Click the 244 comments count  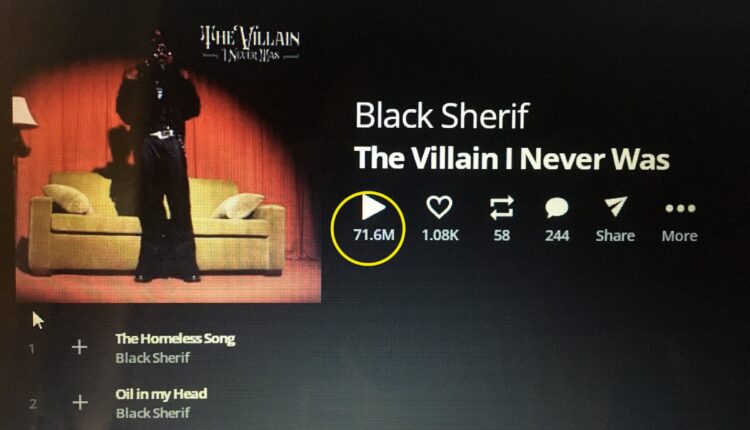click(557, 235)
